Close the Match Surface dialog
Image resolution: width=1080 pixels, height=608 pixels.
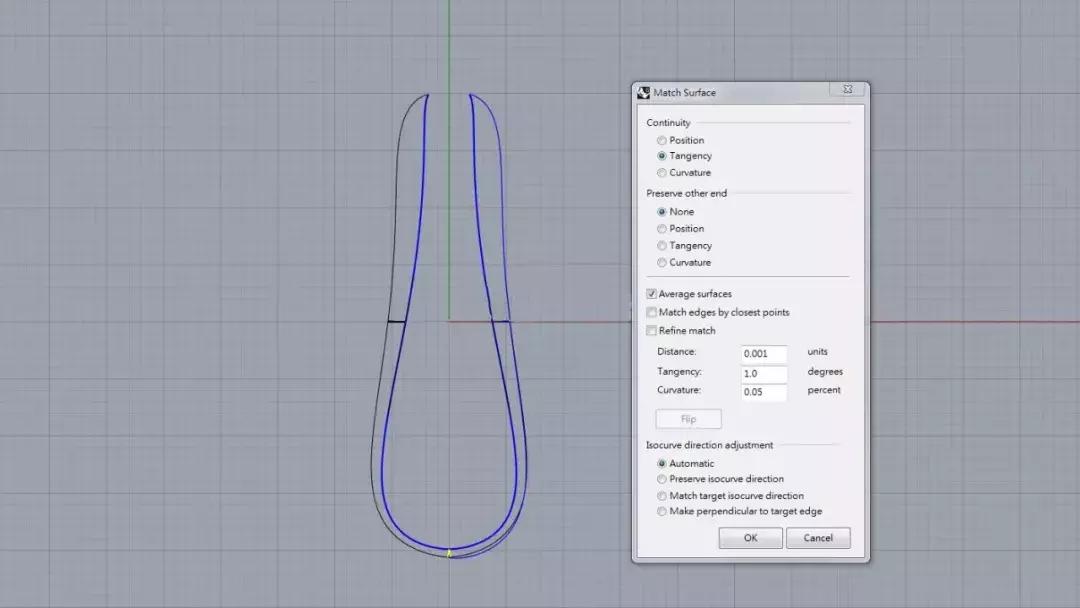pos(847,91)
